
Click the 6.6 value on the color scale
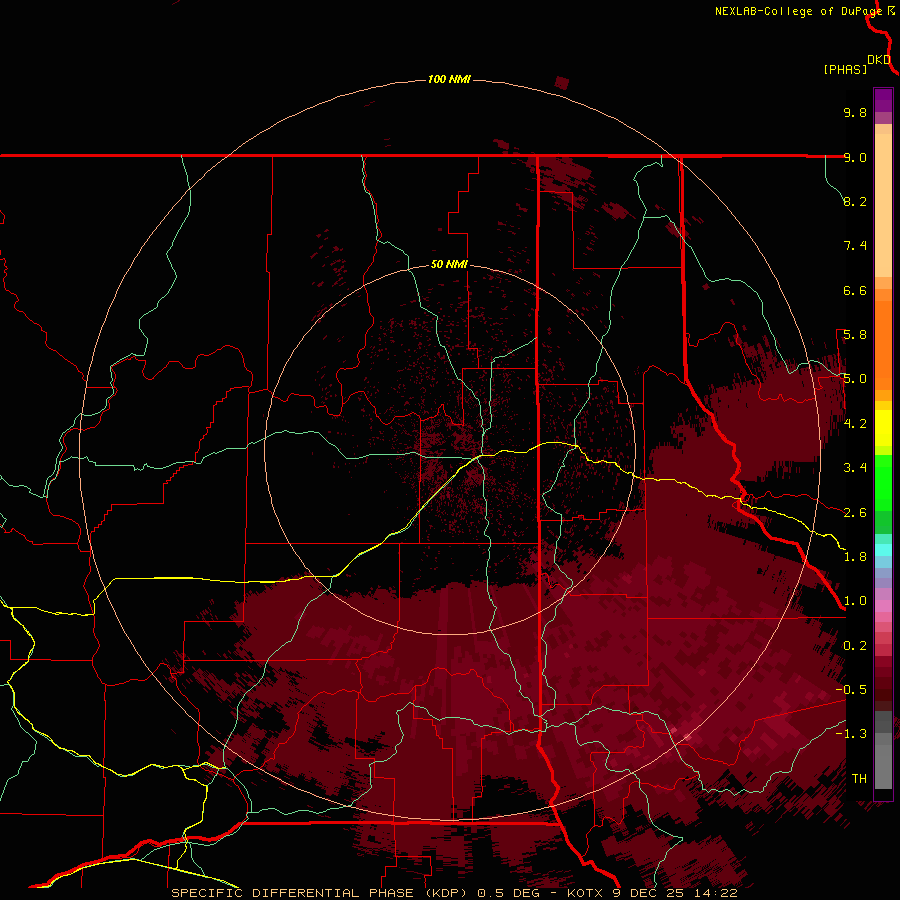tap(855, 290)
